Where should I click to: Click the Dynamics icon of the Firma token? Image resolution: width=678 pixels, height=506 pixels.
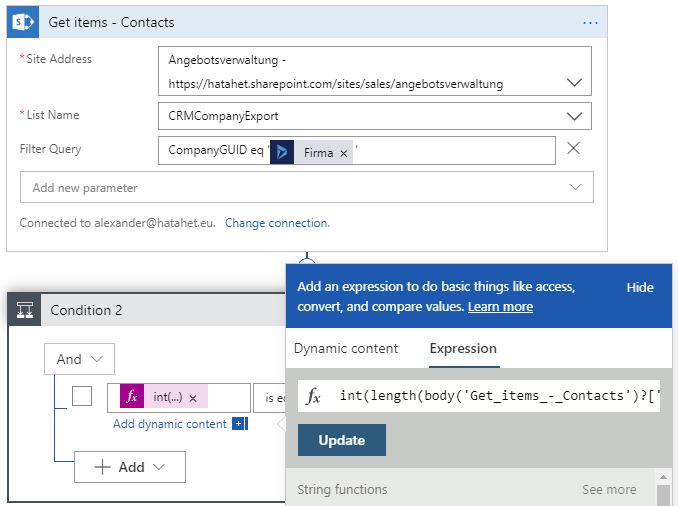pyautogui.click(x=282, y=152)
